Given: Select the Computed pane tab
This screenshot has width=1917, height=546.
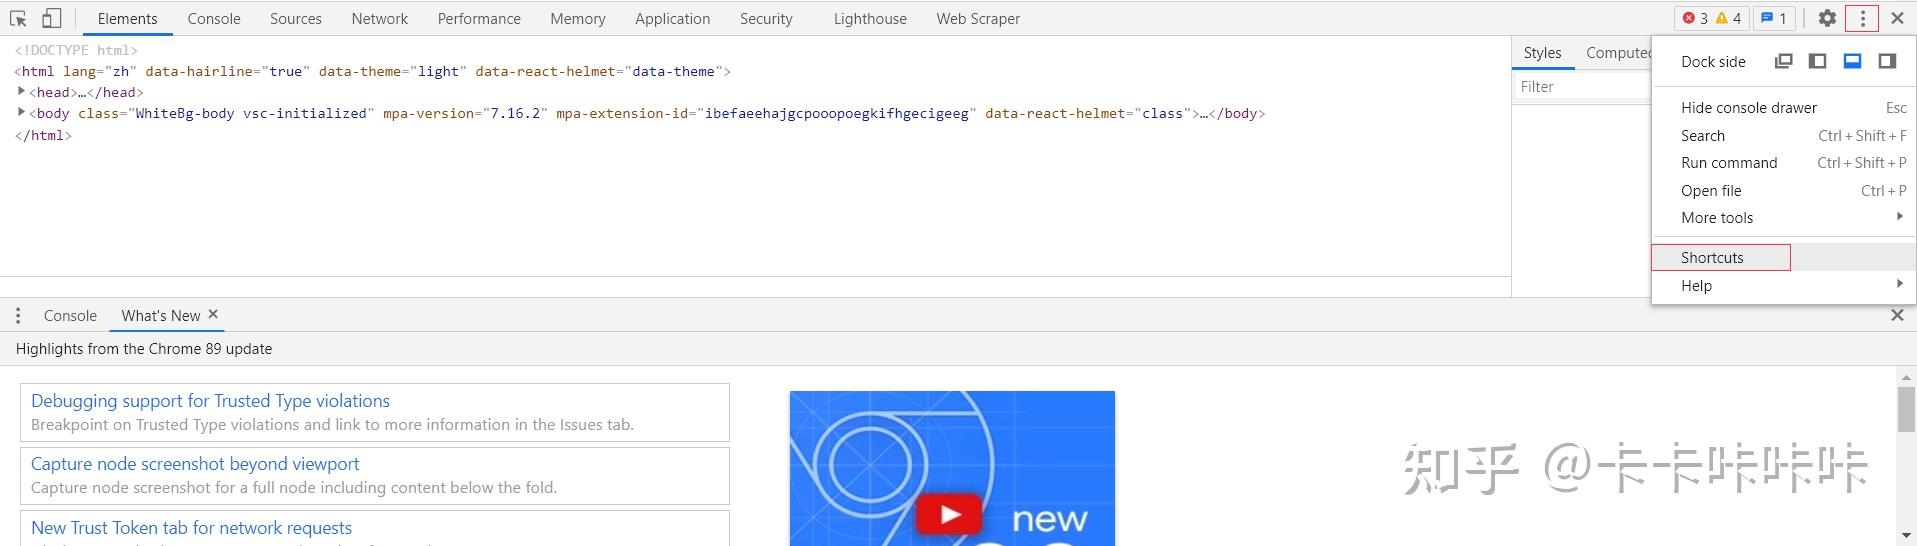Looking at the screenshot, I should [1618, 53].
